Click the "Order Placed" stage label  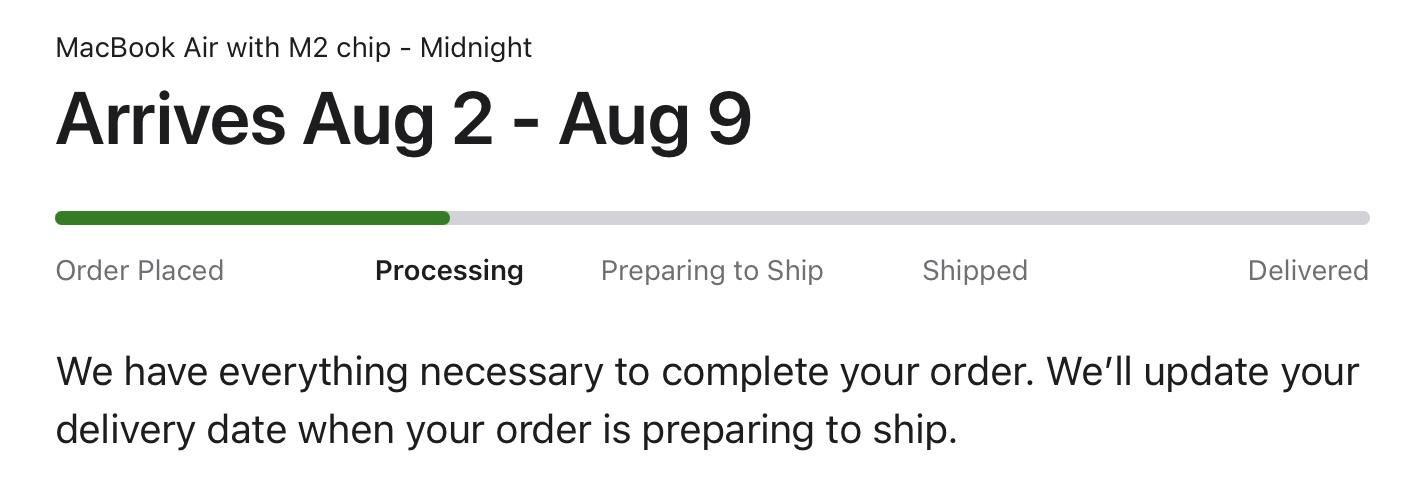click(x=139, y=271)
